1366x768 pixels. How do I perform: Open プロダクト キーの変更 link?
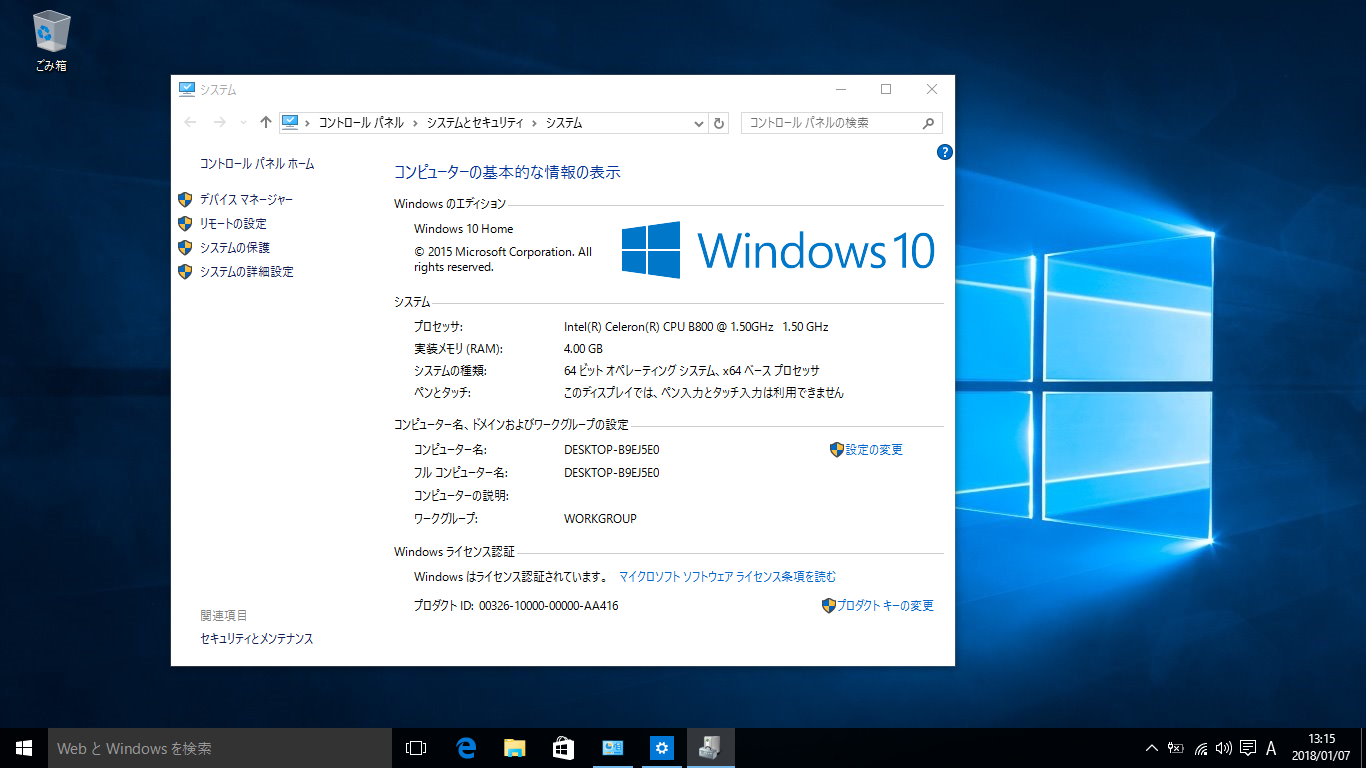click(885, 605)
